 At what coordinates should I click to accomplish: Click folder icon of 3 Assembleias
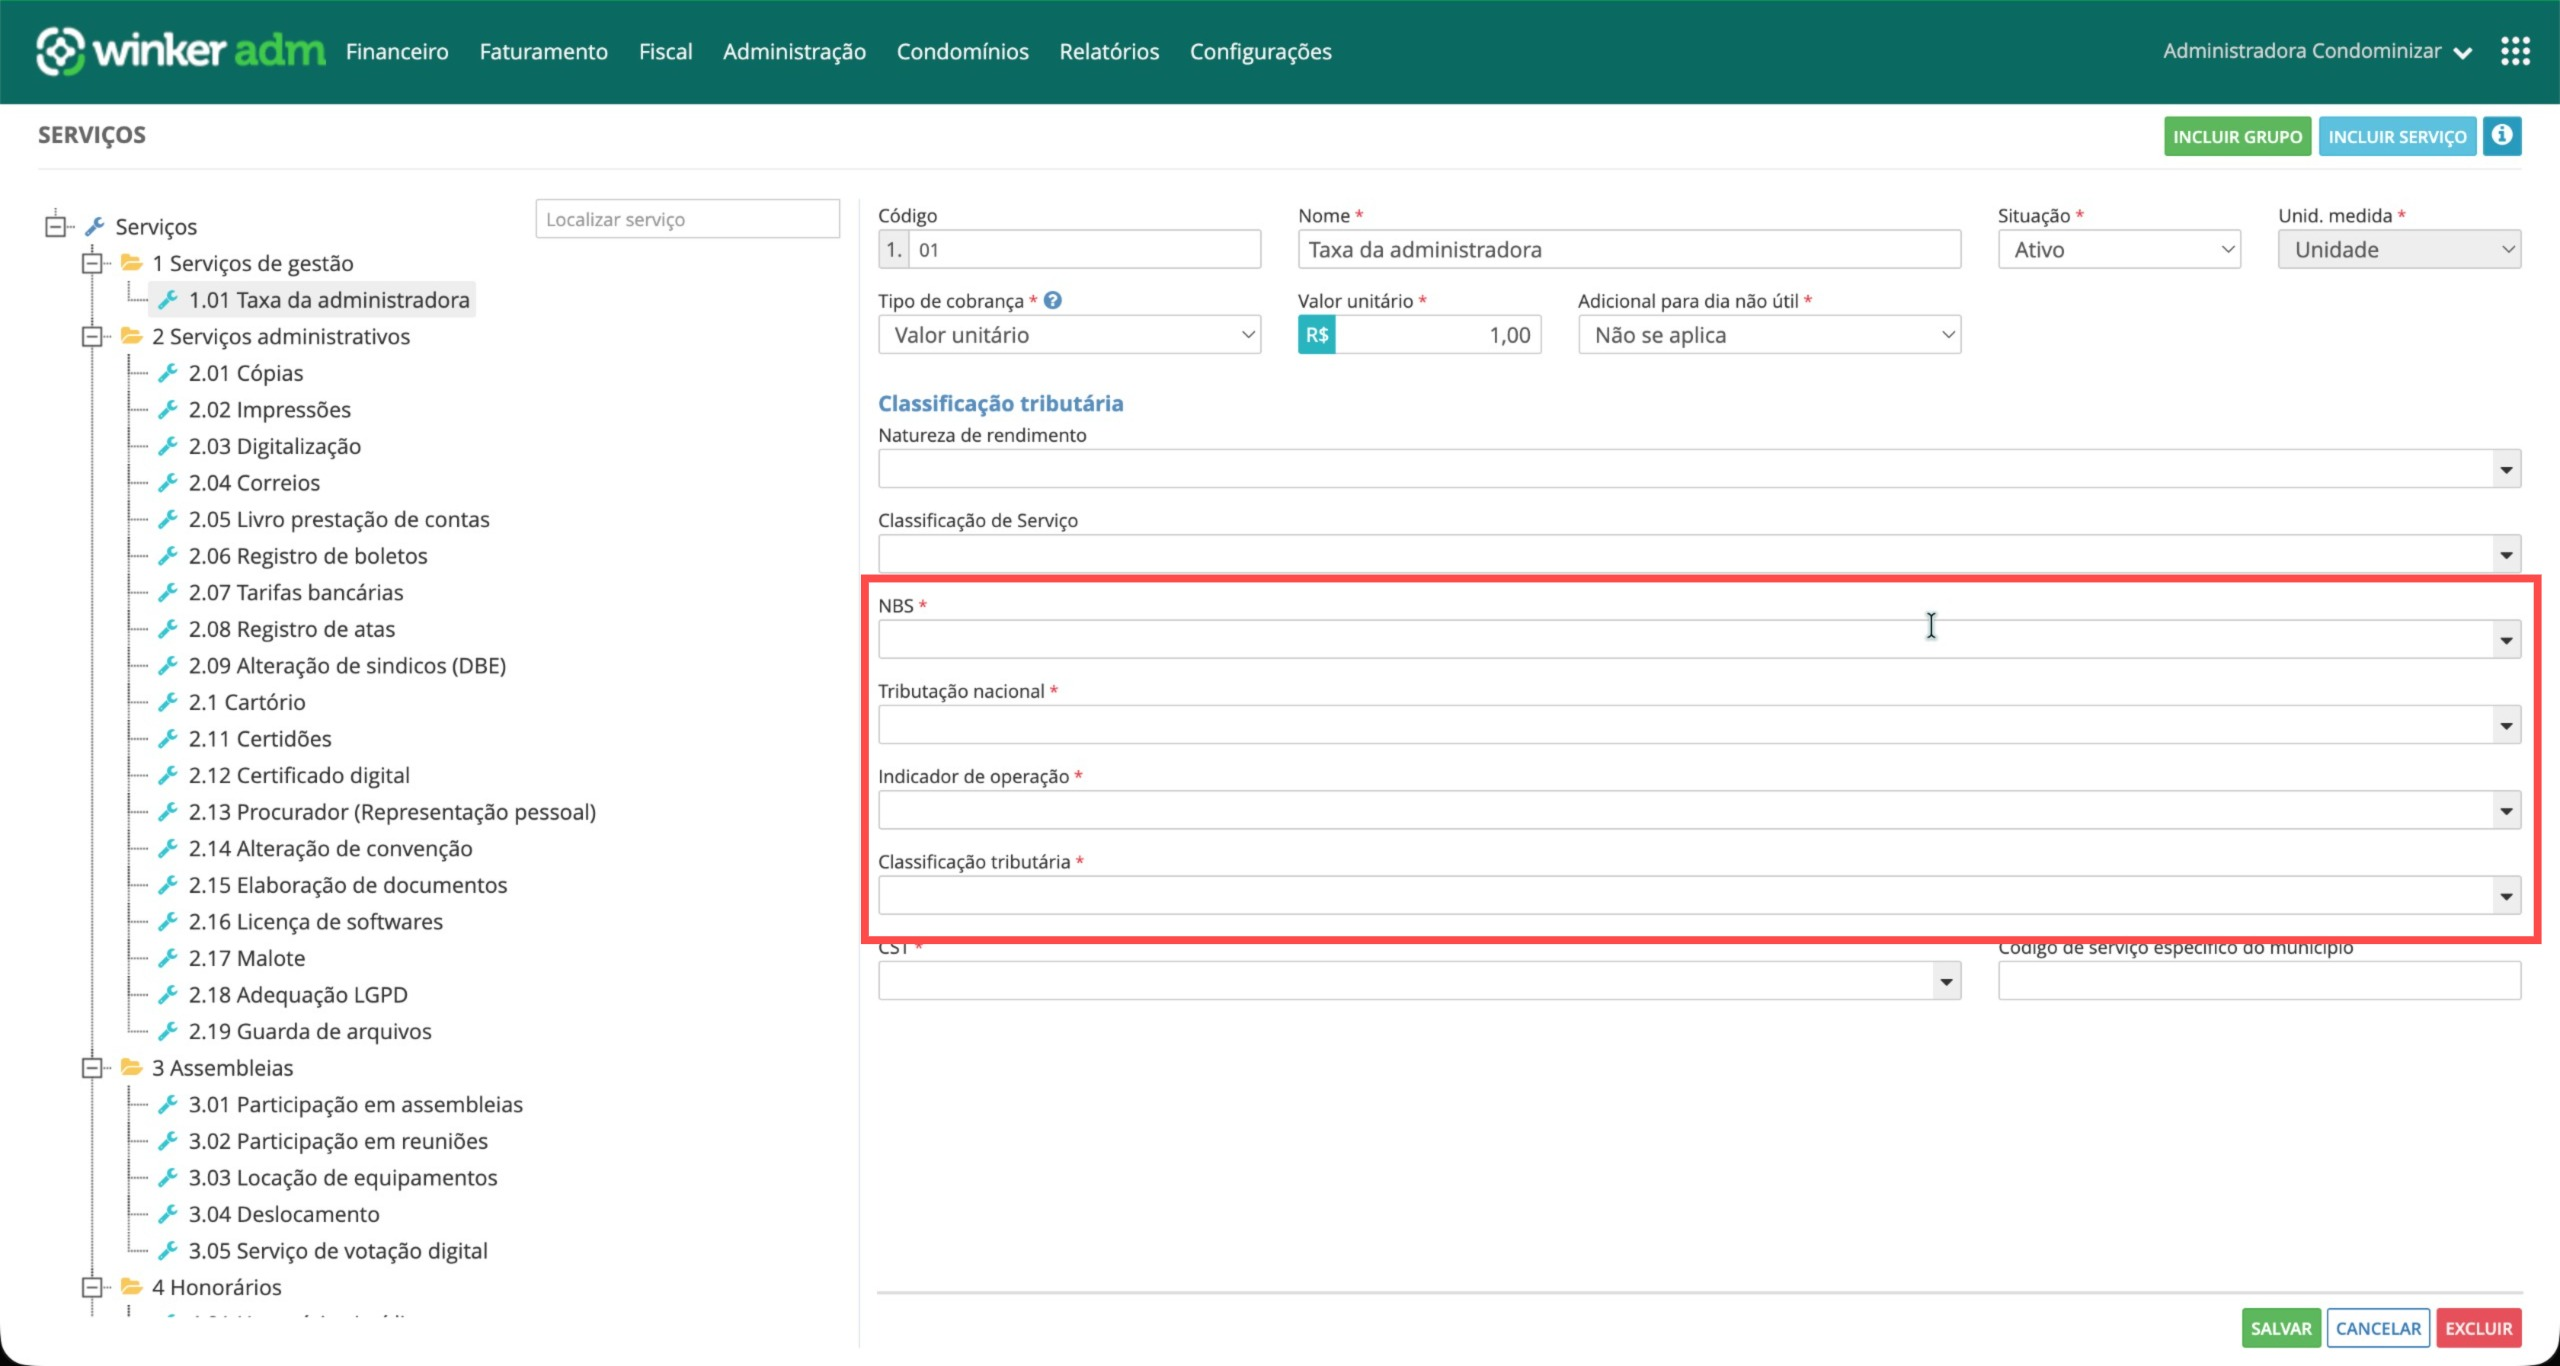(x=131, y=1068)
